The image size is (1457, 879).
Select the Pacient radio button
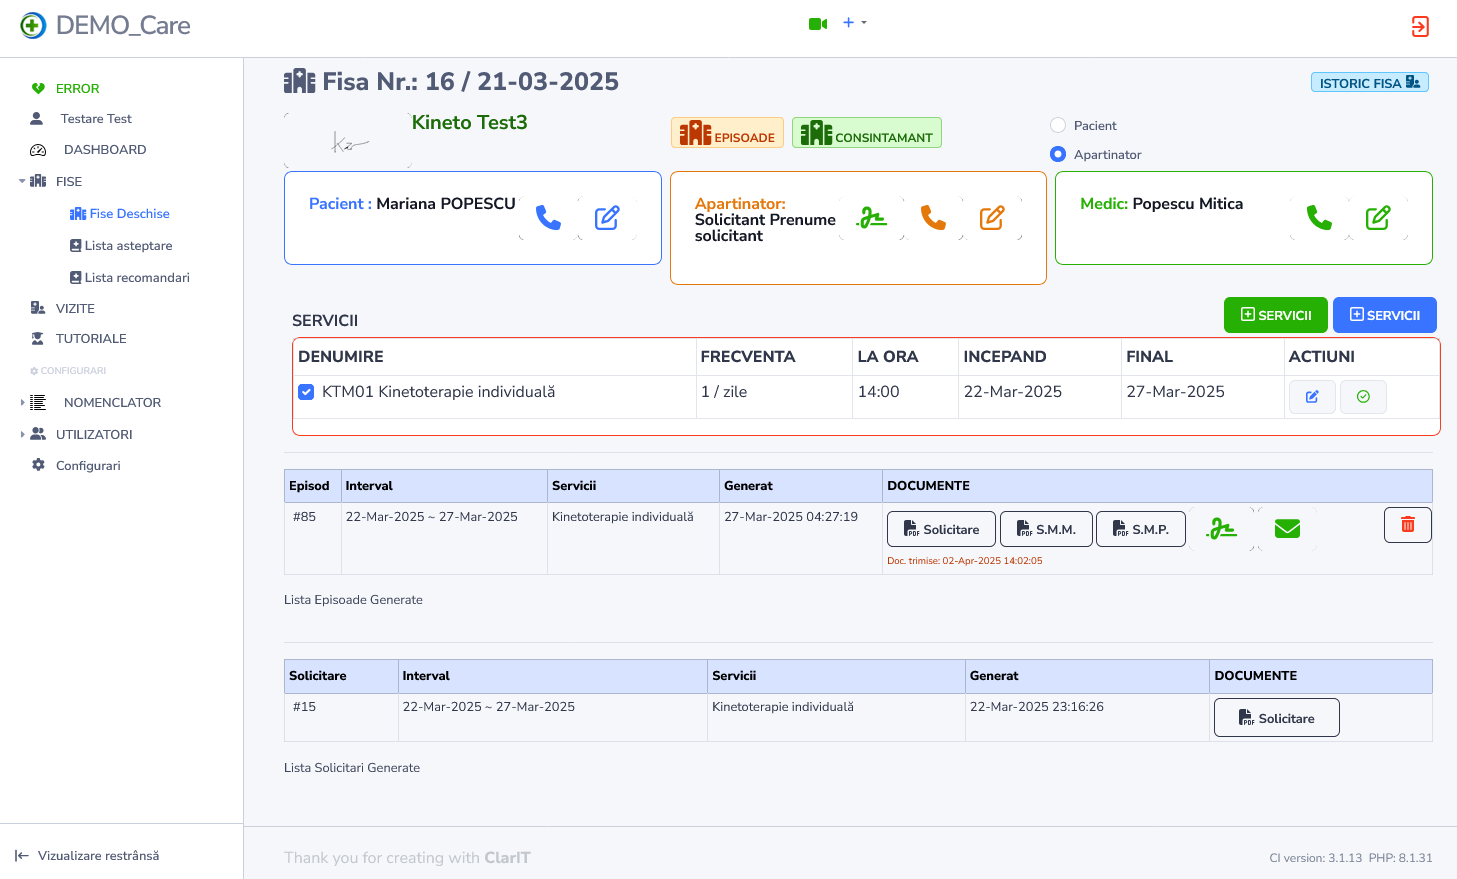pyautogui.click(x=1058, y=126)
